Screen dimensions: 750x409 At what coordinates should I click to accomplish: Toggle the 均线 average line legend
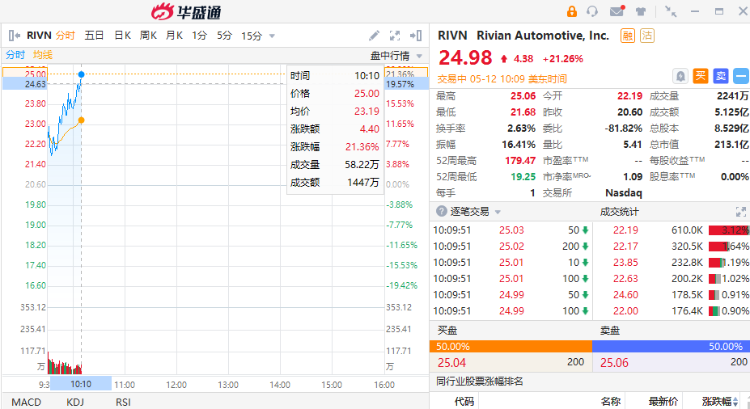coord(43,55)
